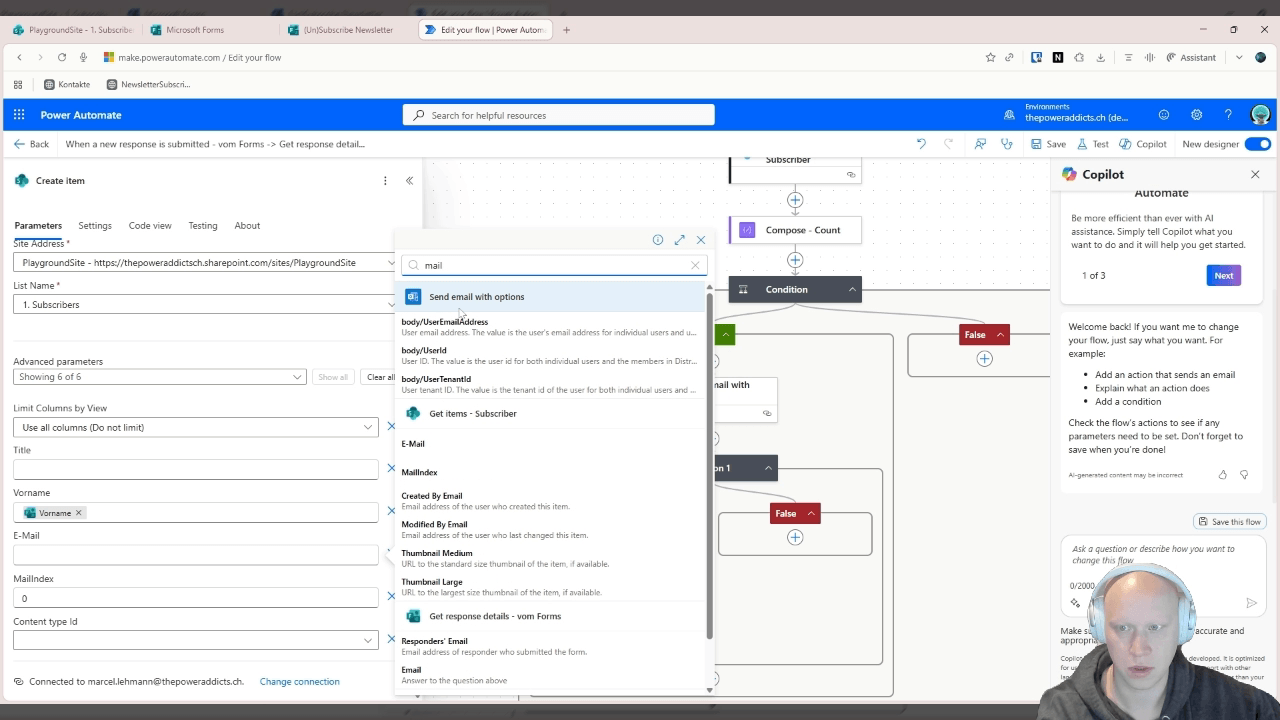The width and height of the screenshot is (1280, 720).
Task: Click the dynamic content search field
Action: click(x=554, y=265)
